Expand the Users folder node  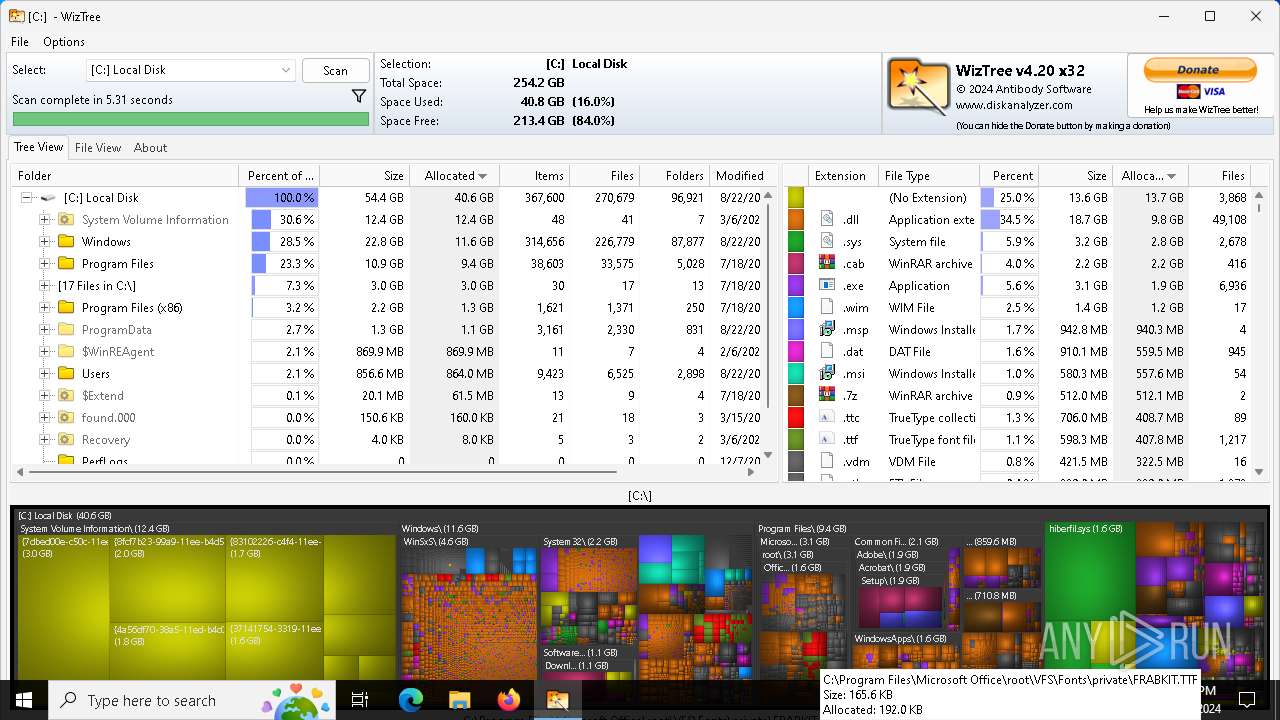click(x=45, y=374)
